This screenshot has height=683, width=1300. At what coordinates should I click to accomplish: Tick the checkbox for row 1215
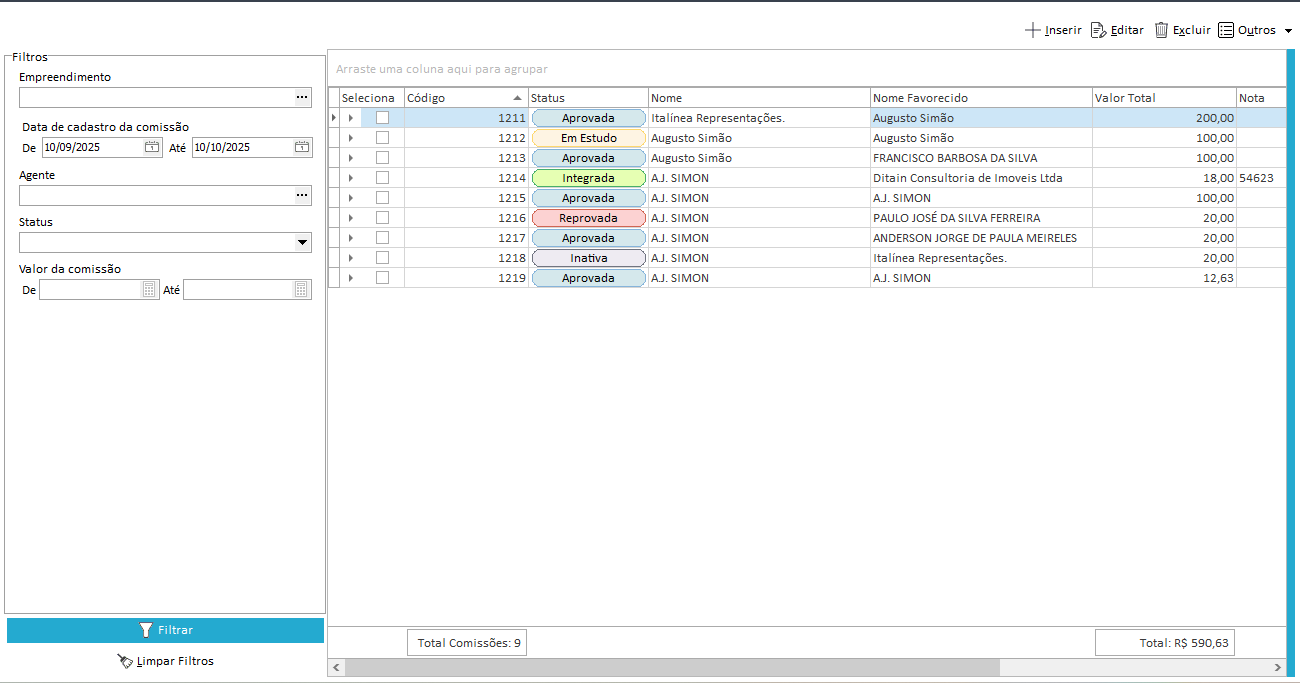point(382,198)
